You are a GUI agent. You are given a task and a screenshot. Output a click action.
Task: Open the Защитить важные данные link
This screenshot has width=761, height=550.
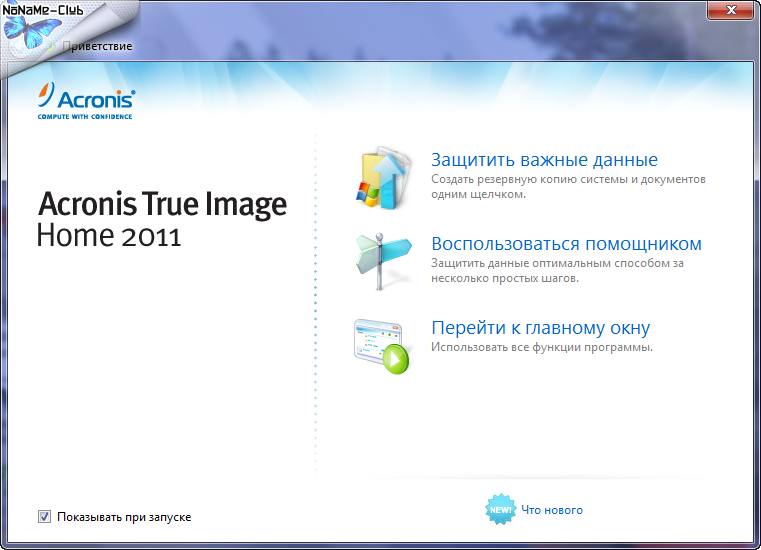click(x=544, y=160)
